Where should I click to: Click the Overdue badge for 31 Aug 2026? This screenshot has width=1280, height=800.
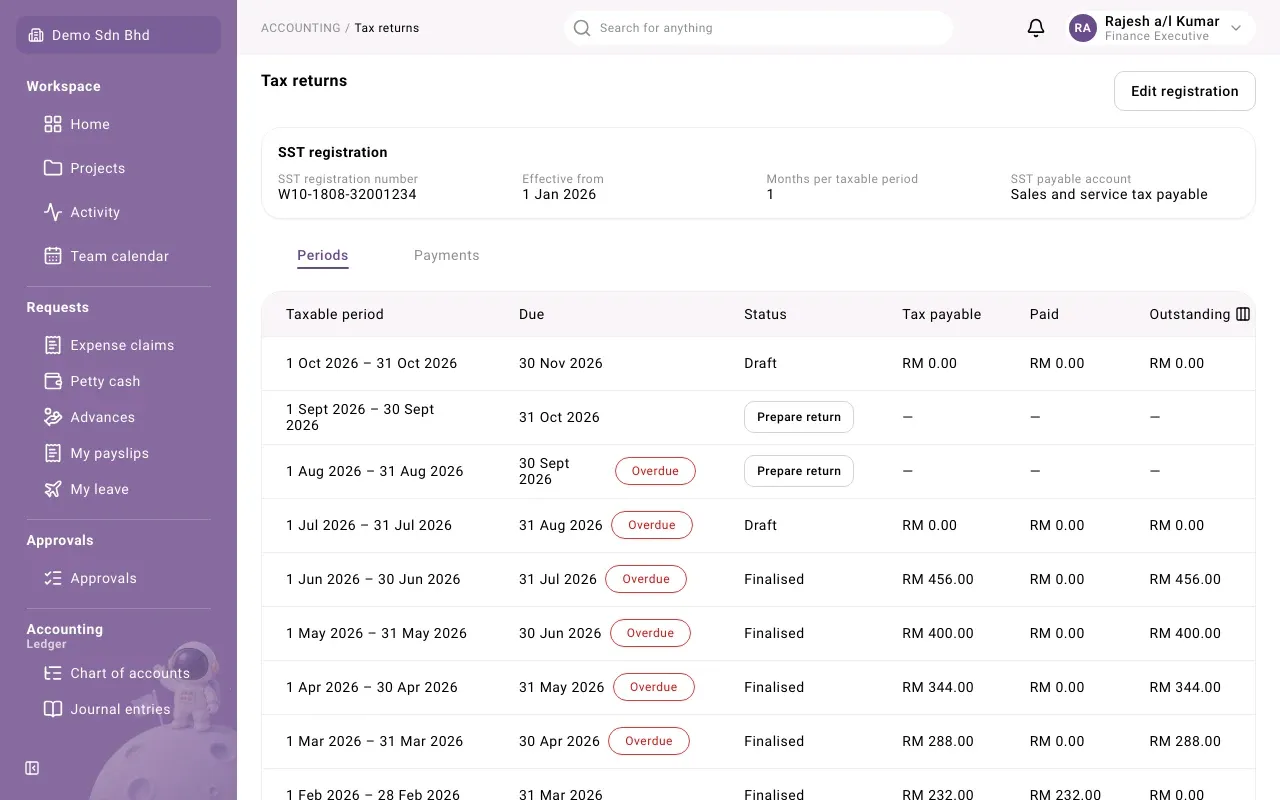pos(651,525)
